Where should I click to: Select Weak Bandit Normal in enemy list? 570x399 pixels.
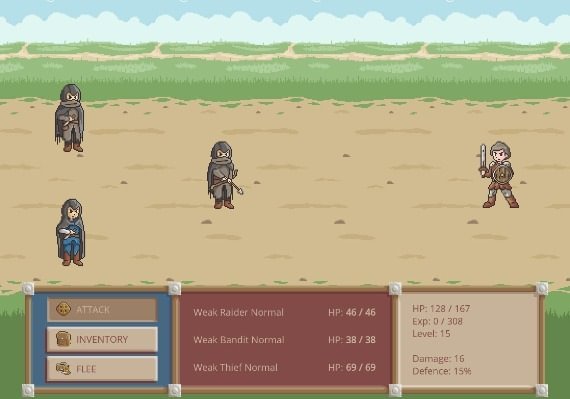[239, 340]
